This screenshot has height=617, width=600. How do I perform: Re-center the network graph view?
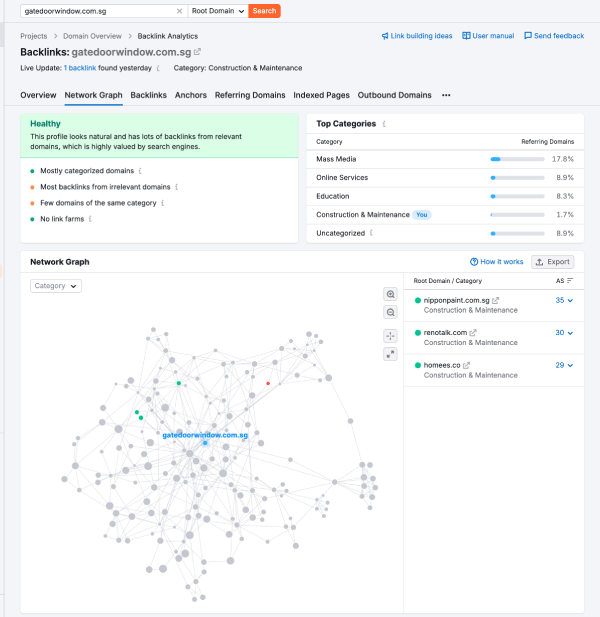click(x=391, y=336)
